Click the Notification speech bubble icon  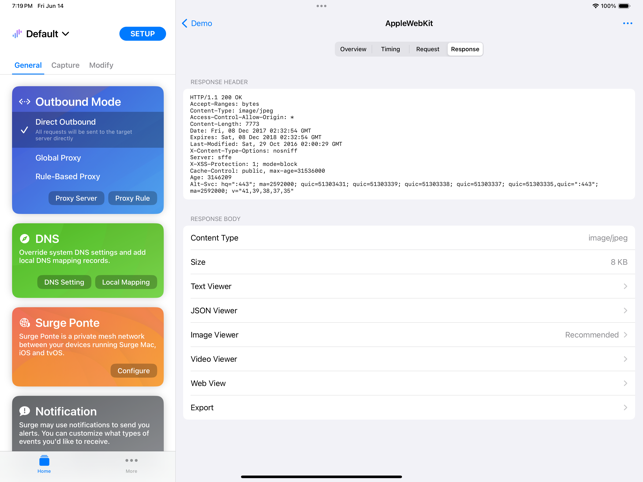click(25, 411)
